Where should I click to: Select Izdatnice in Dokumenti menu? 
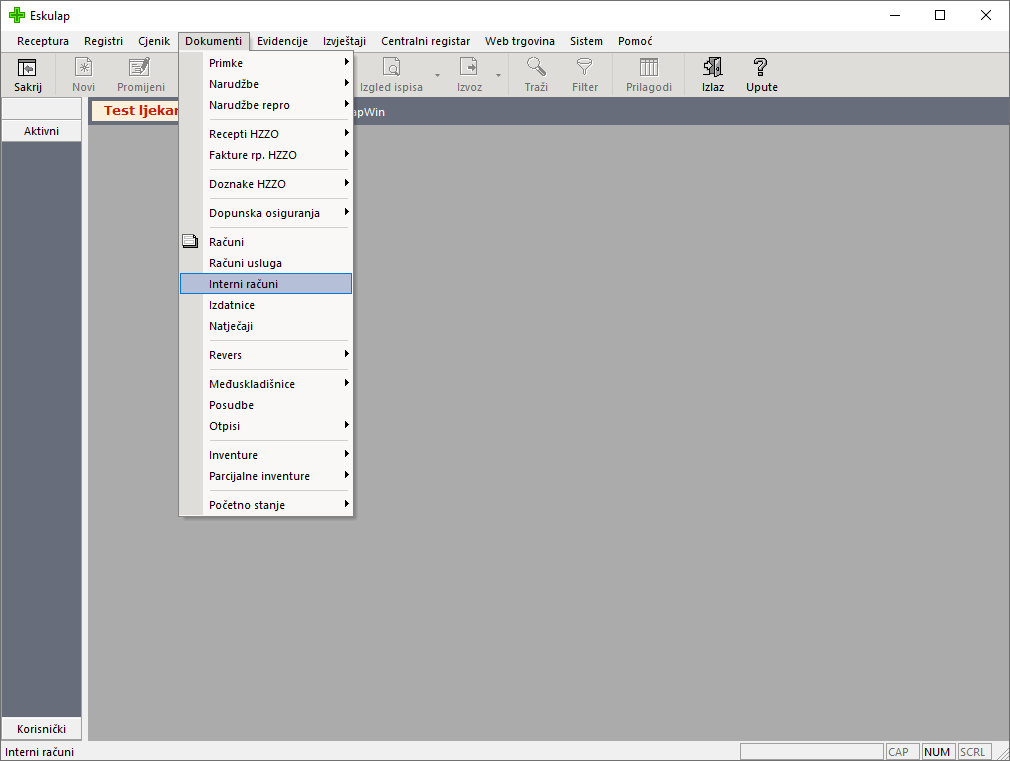tap(265, 305)
